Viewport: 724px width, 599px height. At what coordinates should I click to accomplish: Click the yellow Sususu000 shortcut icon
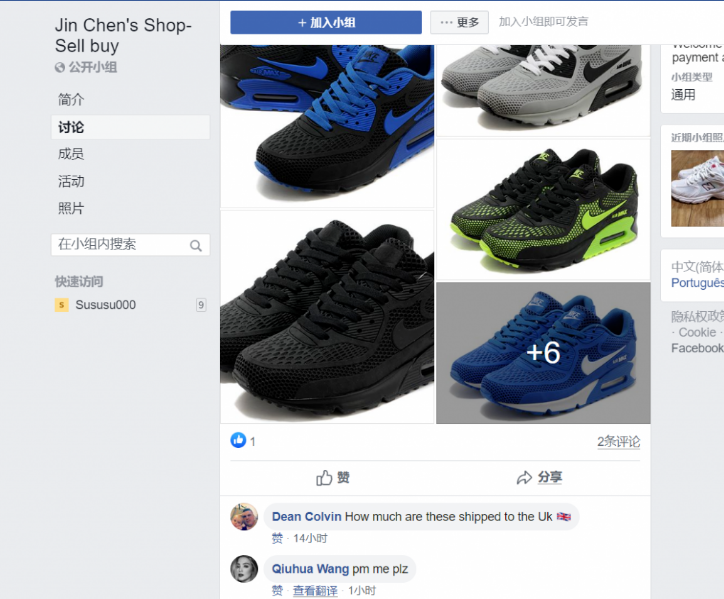coord(62,305)
